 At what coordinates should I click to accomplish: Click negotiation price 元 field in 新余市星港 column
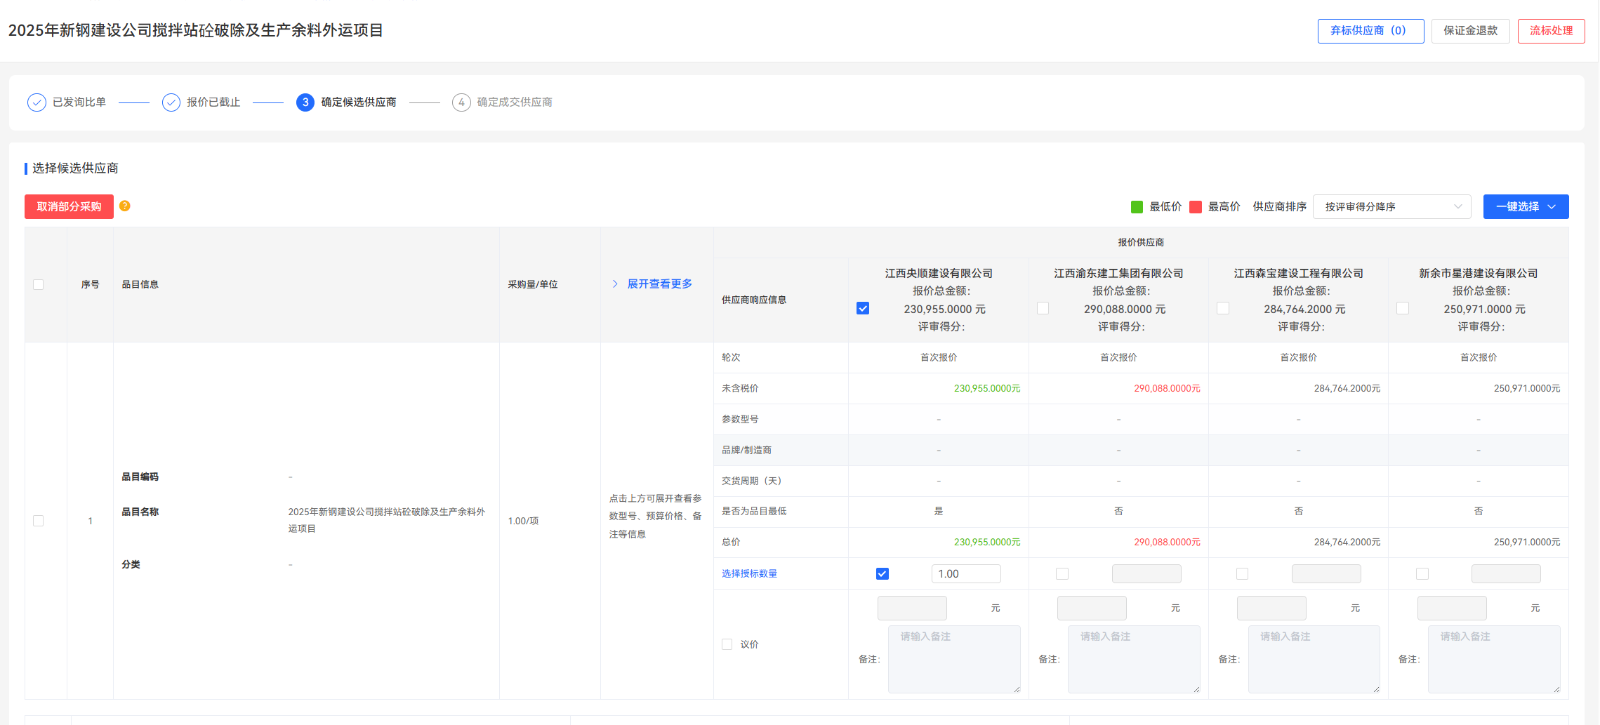pos(1452,608)
